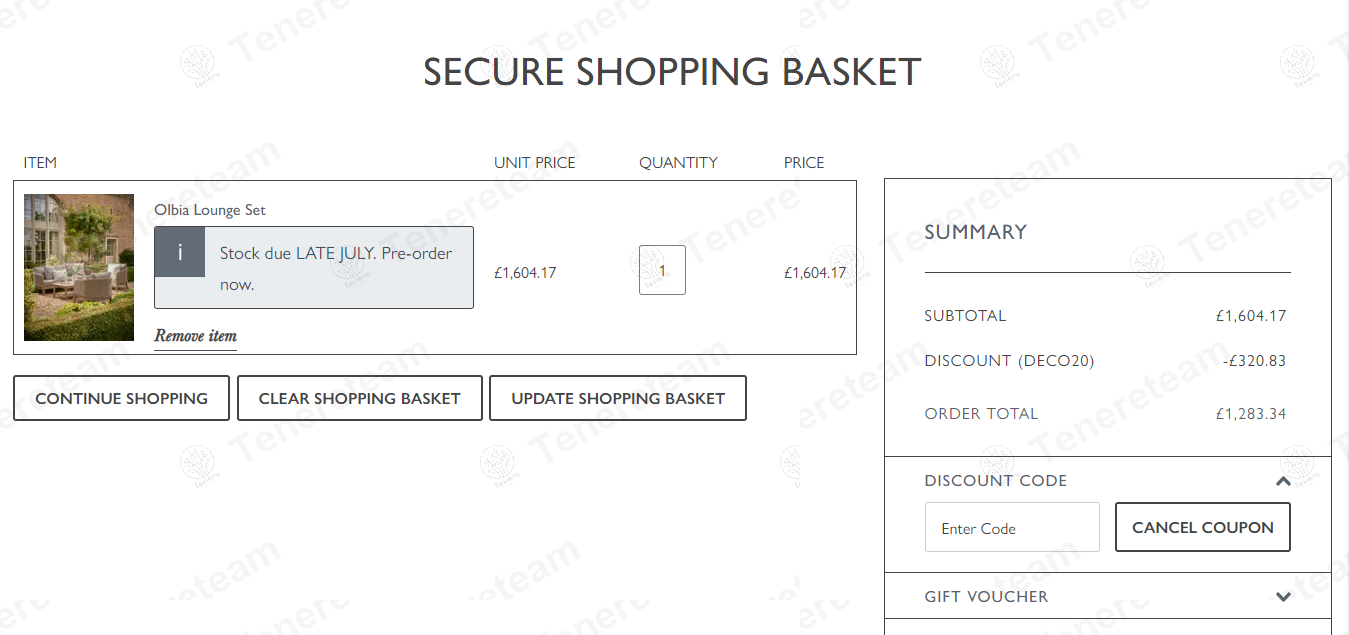This screenshot has height=635, width=1349.
Task: Click the Enter Code discount field
Action: pyautogui.click(x=1012, y=528)
